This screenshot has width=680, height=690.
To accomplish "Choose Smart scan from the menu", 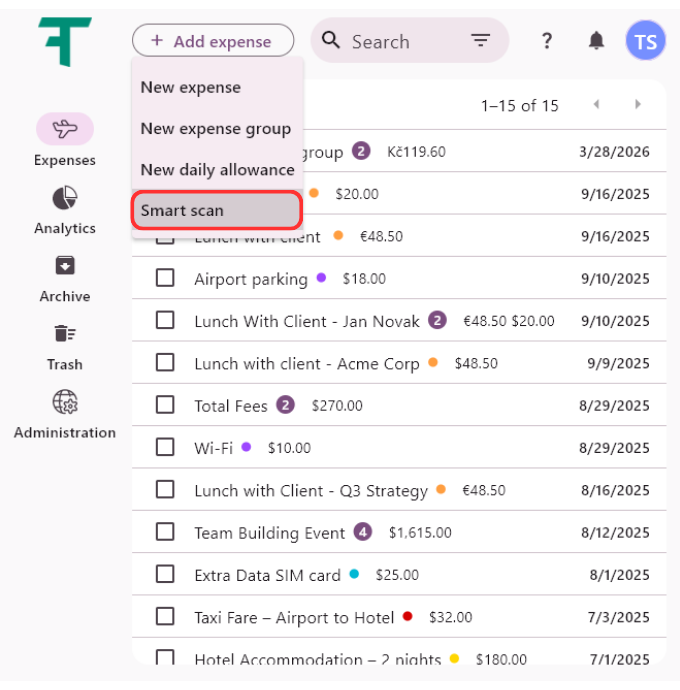I will tap(216, 210).
